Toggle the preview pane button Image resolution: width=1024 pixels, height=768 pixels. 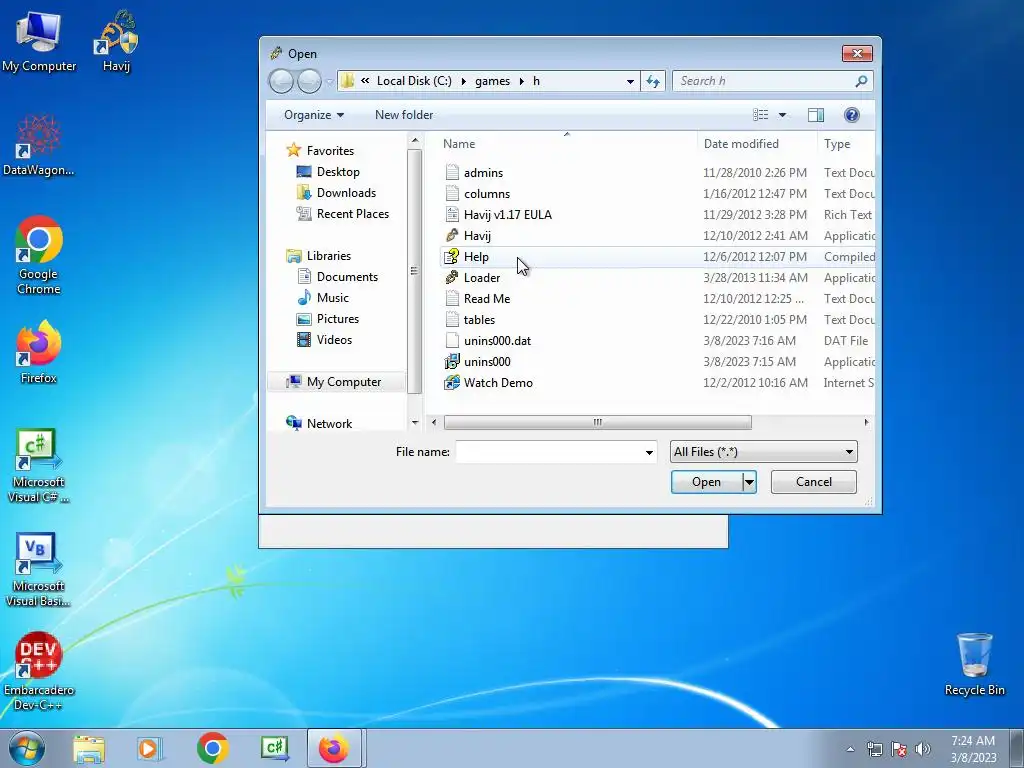pos(816,115)
